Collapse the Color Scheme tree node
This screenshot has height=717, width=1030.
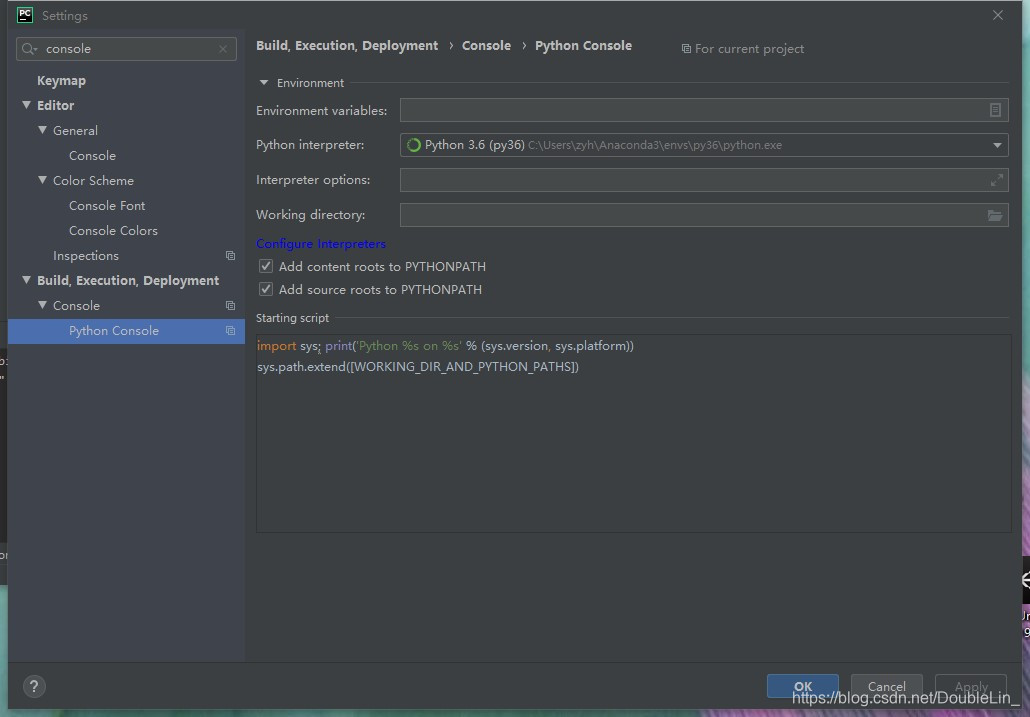(x=43, y=180)
